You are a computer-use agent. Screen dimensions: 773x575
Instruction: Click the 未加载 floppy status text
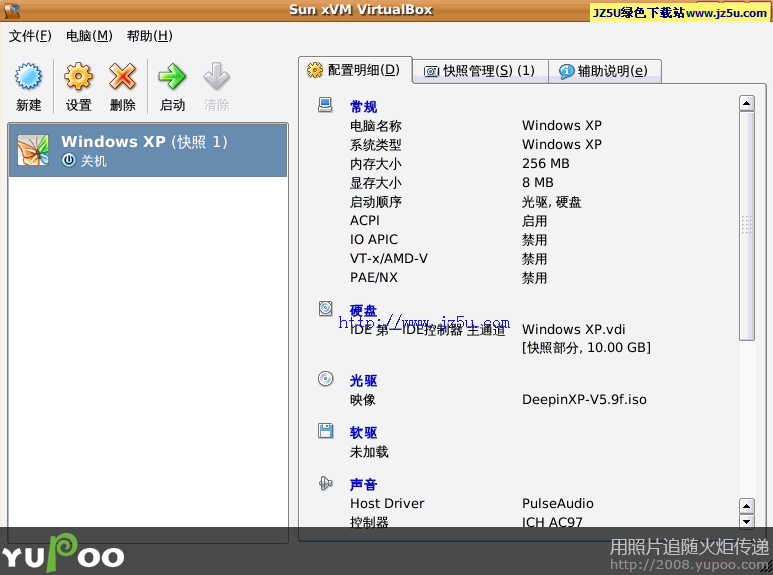pyautogui.click(x=369, y=452)
